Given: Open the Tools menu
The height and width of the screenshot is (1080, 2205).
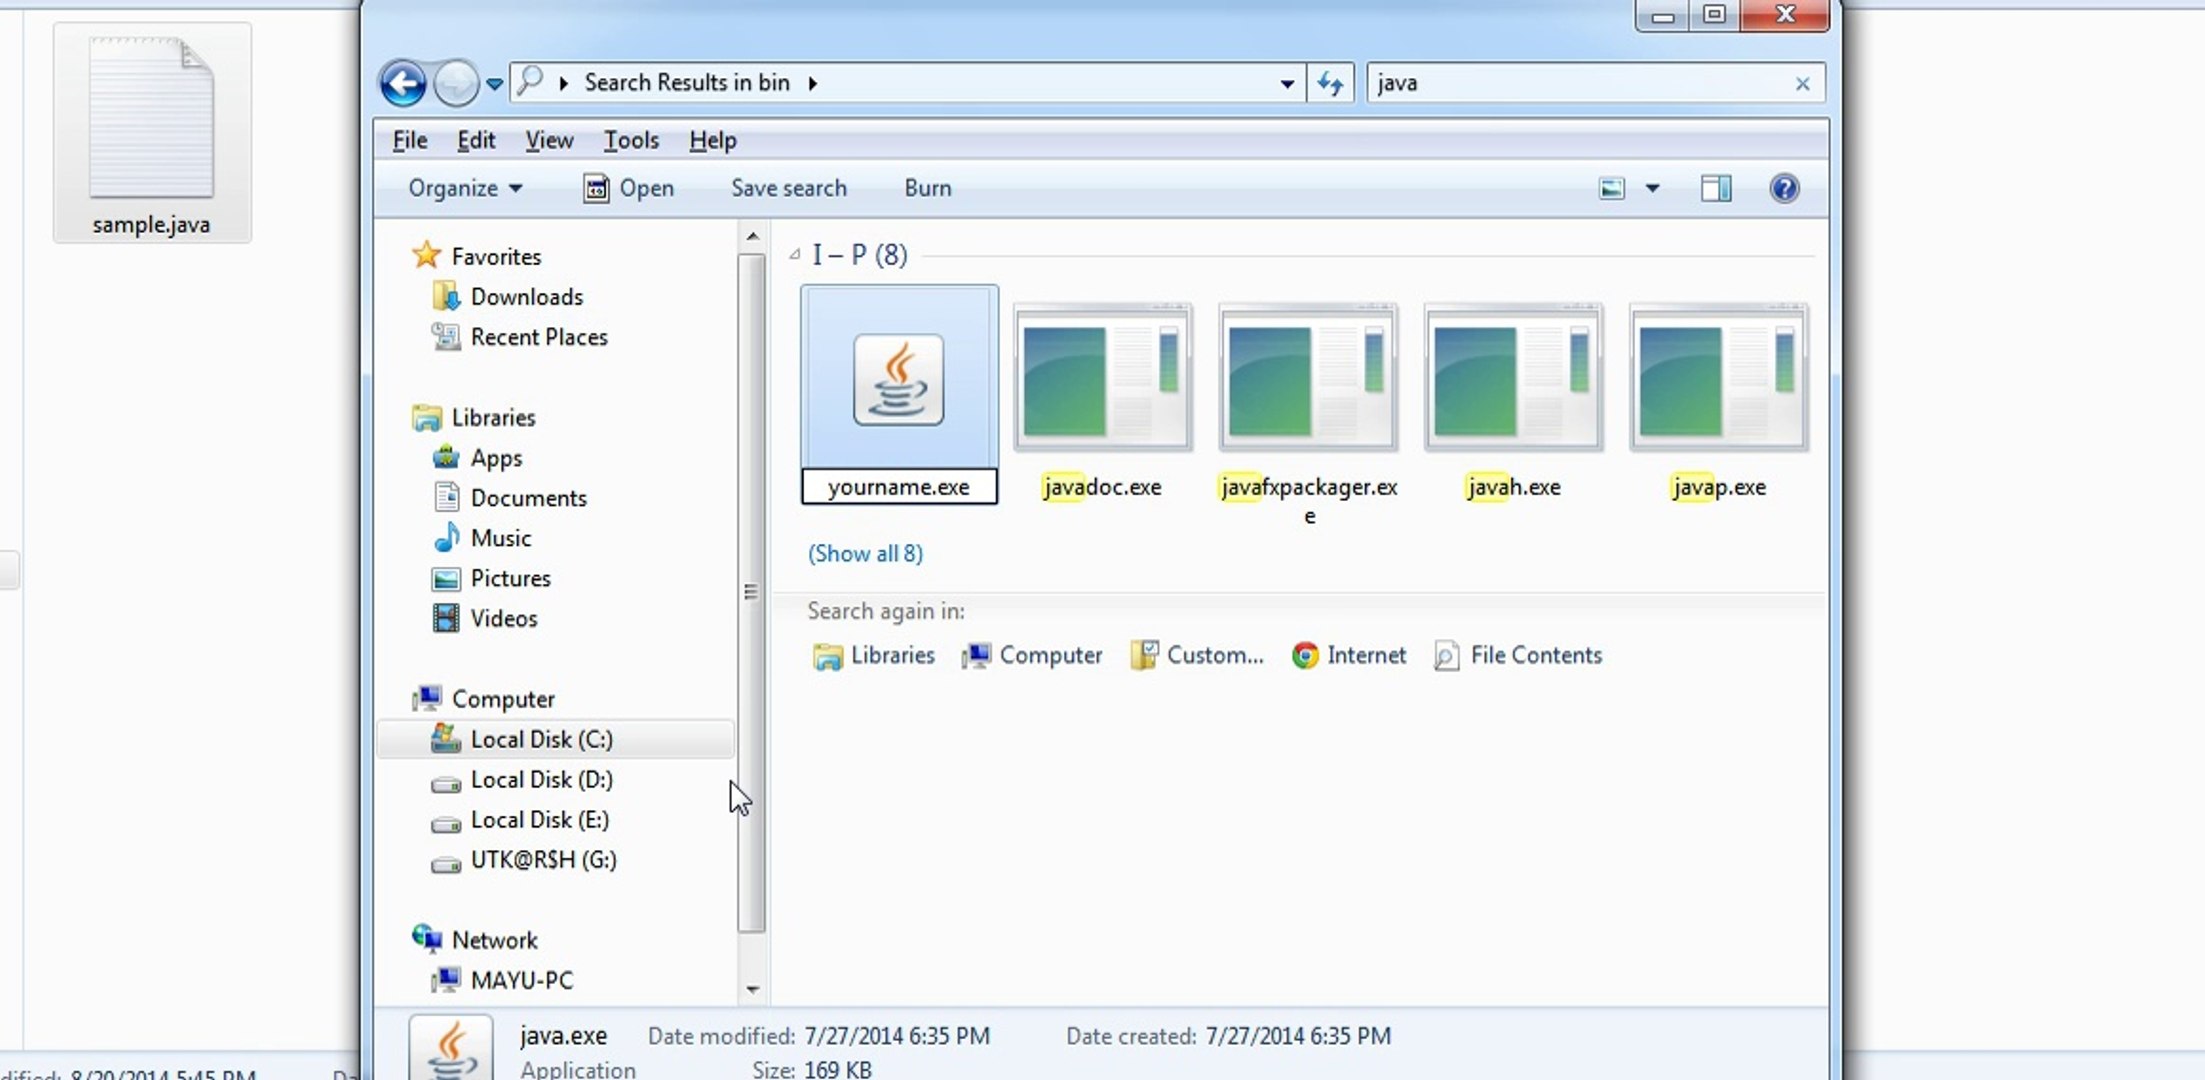Looking at the screenshot, I should pyautogui.click(x=631, y=140).
